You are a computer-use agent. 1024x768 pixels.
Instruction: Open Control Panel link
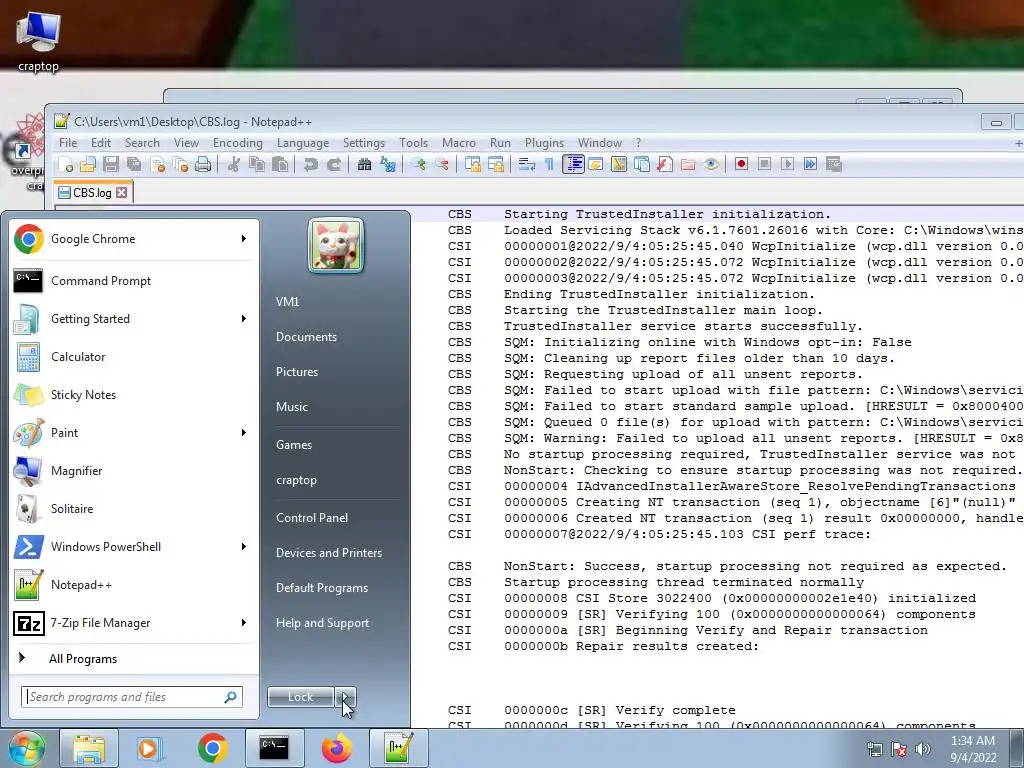[312, 518]
